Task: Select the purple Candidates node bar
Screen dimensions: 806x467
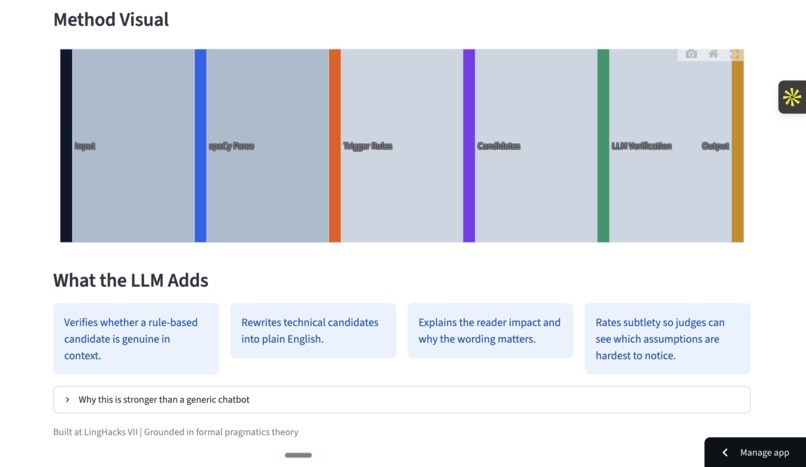Action: pos(469,146)
